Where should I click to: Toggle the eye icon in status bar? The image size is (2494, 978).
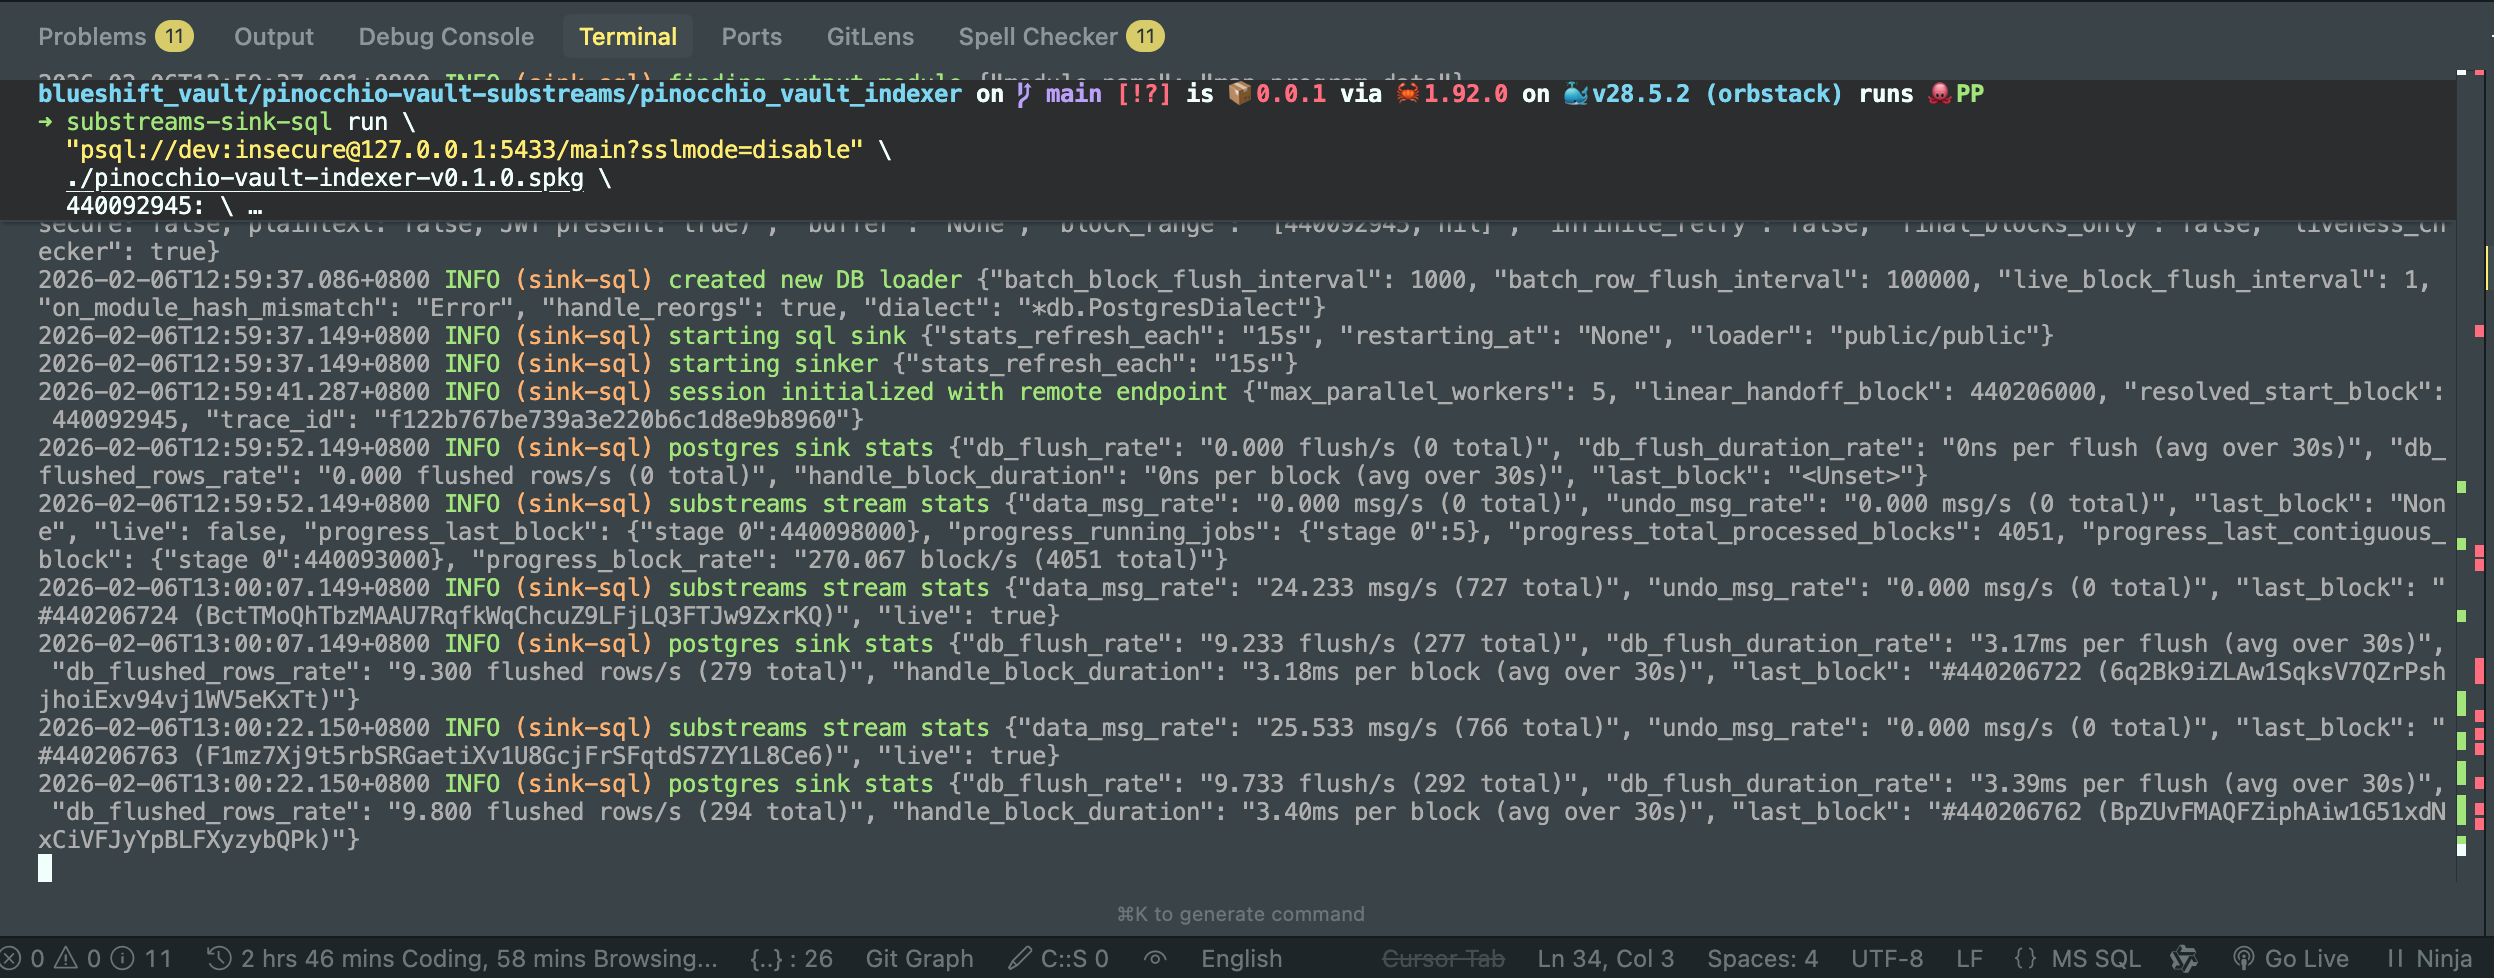(x=1155, y=959)
